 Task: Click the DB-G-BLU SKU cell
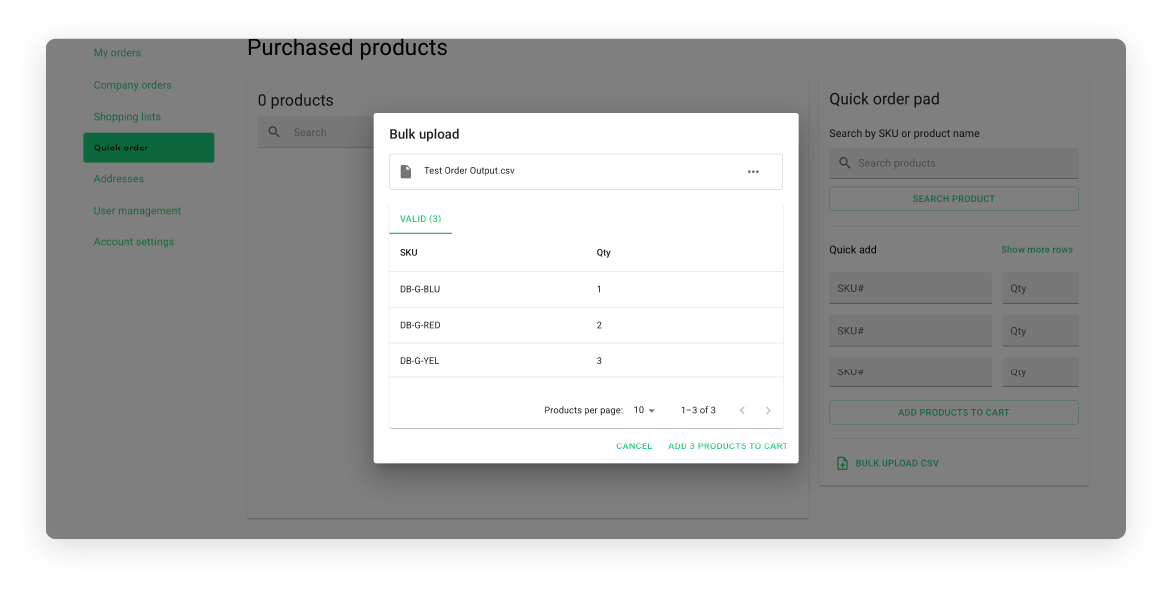[x=420, y=289]
